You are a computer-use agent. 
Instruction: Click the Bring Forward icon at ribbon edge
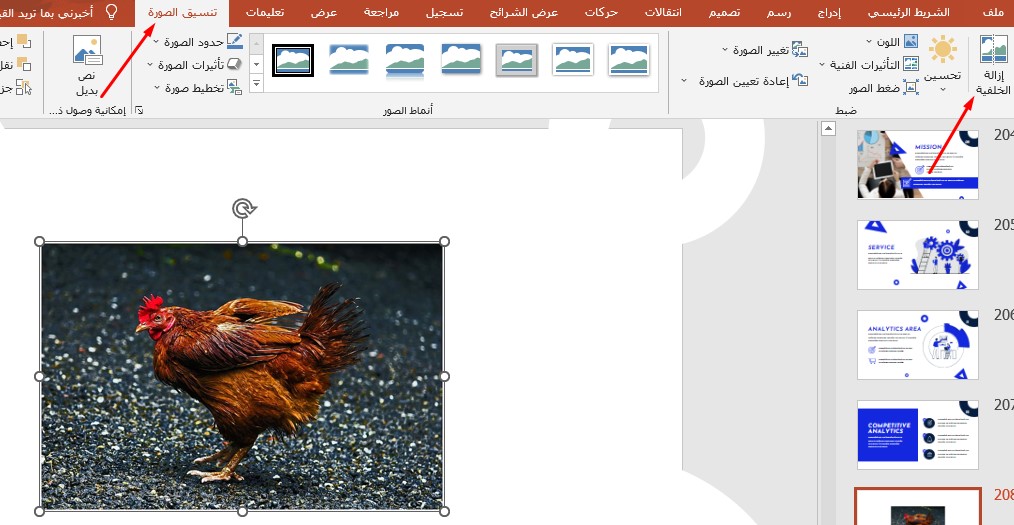(23, 41)
